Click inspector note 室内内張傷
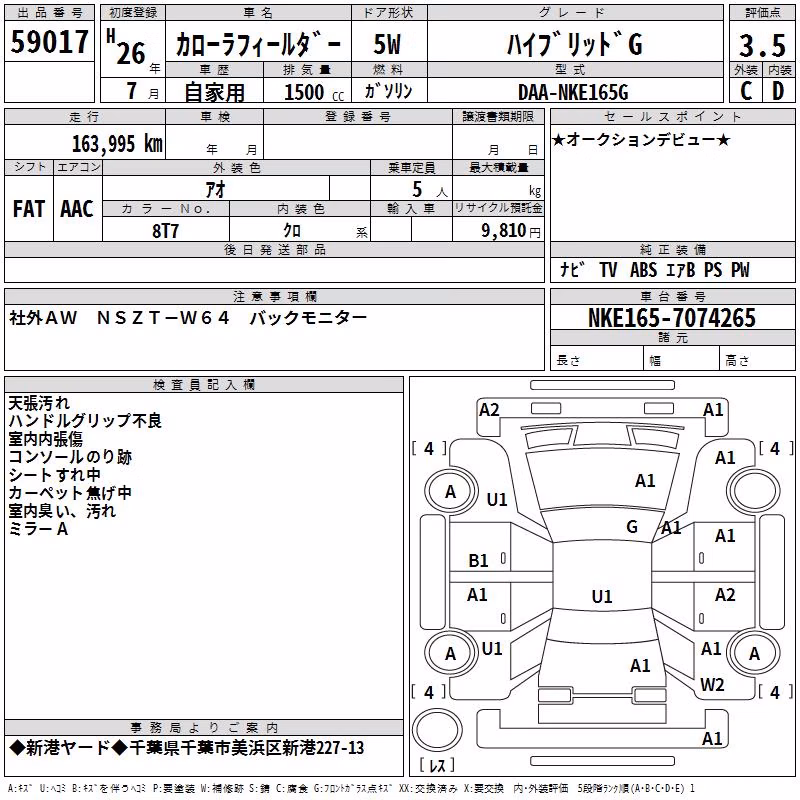 [x=45, y=439]
